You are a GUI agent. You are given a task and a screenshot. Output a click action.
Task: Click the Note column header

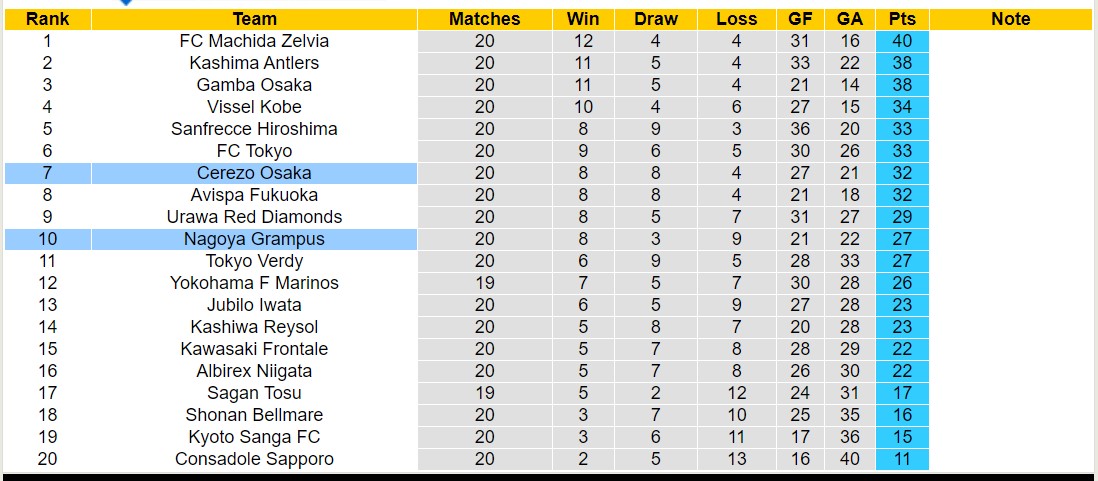(1010, 19)
